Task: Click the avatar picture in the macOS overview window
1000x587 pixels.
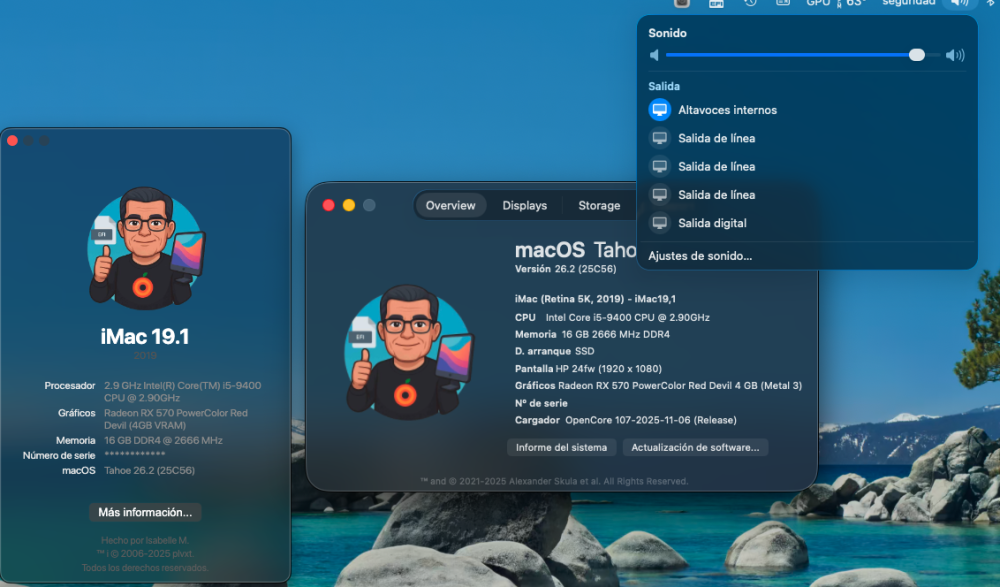Action: tap(408, 352)
